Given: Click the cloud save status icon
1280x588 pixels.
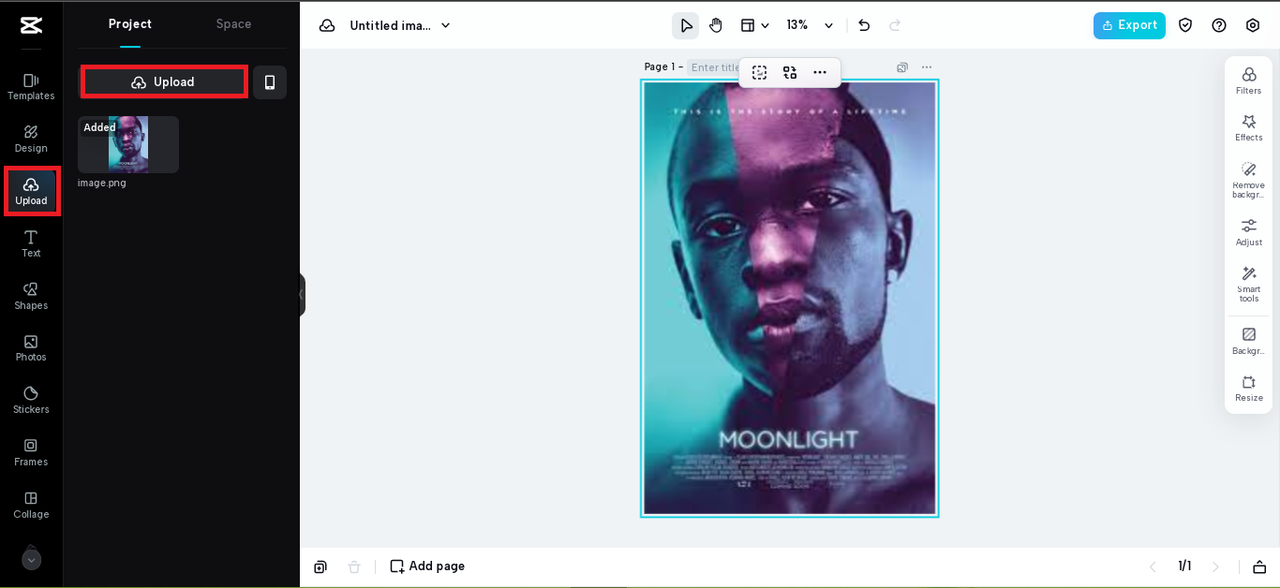Looking at the screenshot, I should click(327, 25).
